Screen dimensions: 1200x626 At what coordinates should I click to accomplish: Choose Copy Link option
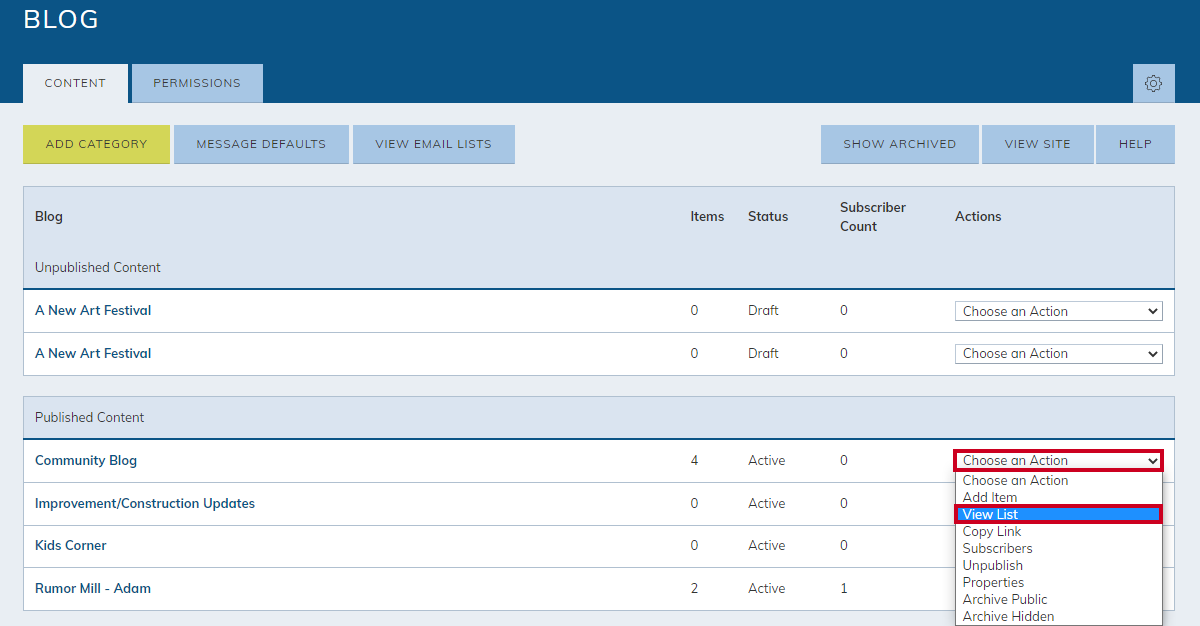coord(1059,531)
